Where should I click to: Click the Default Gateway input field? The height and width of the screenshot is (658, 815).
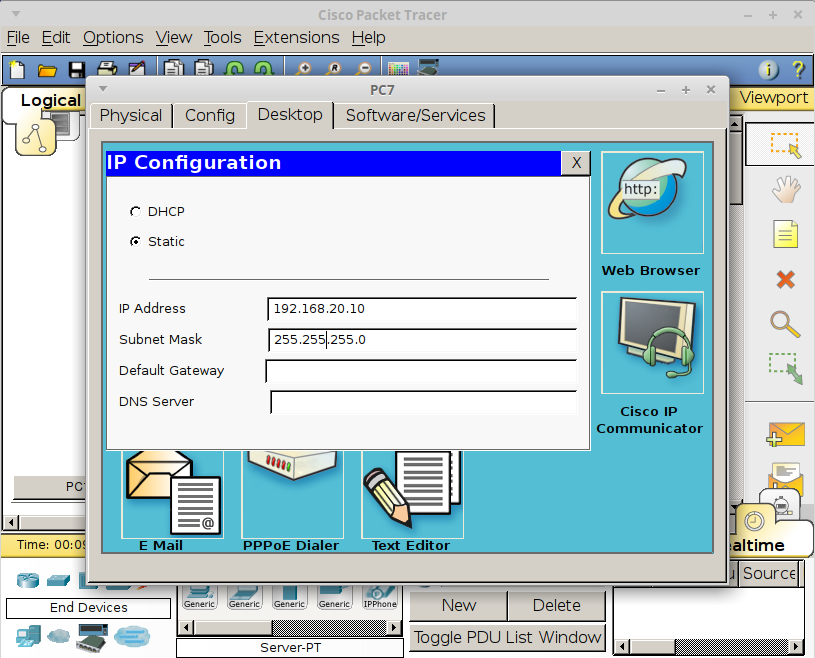point(421,371)
